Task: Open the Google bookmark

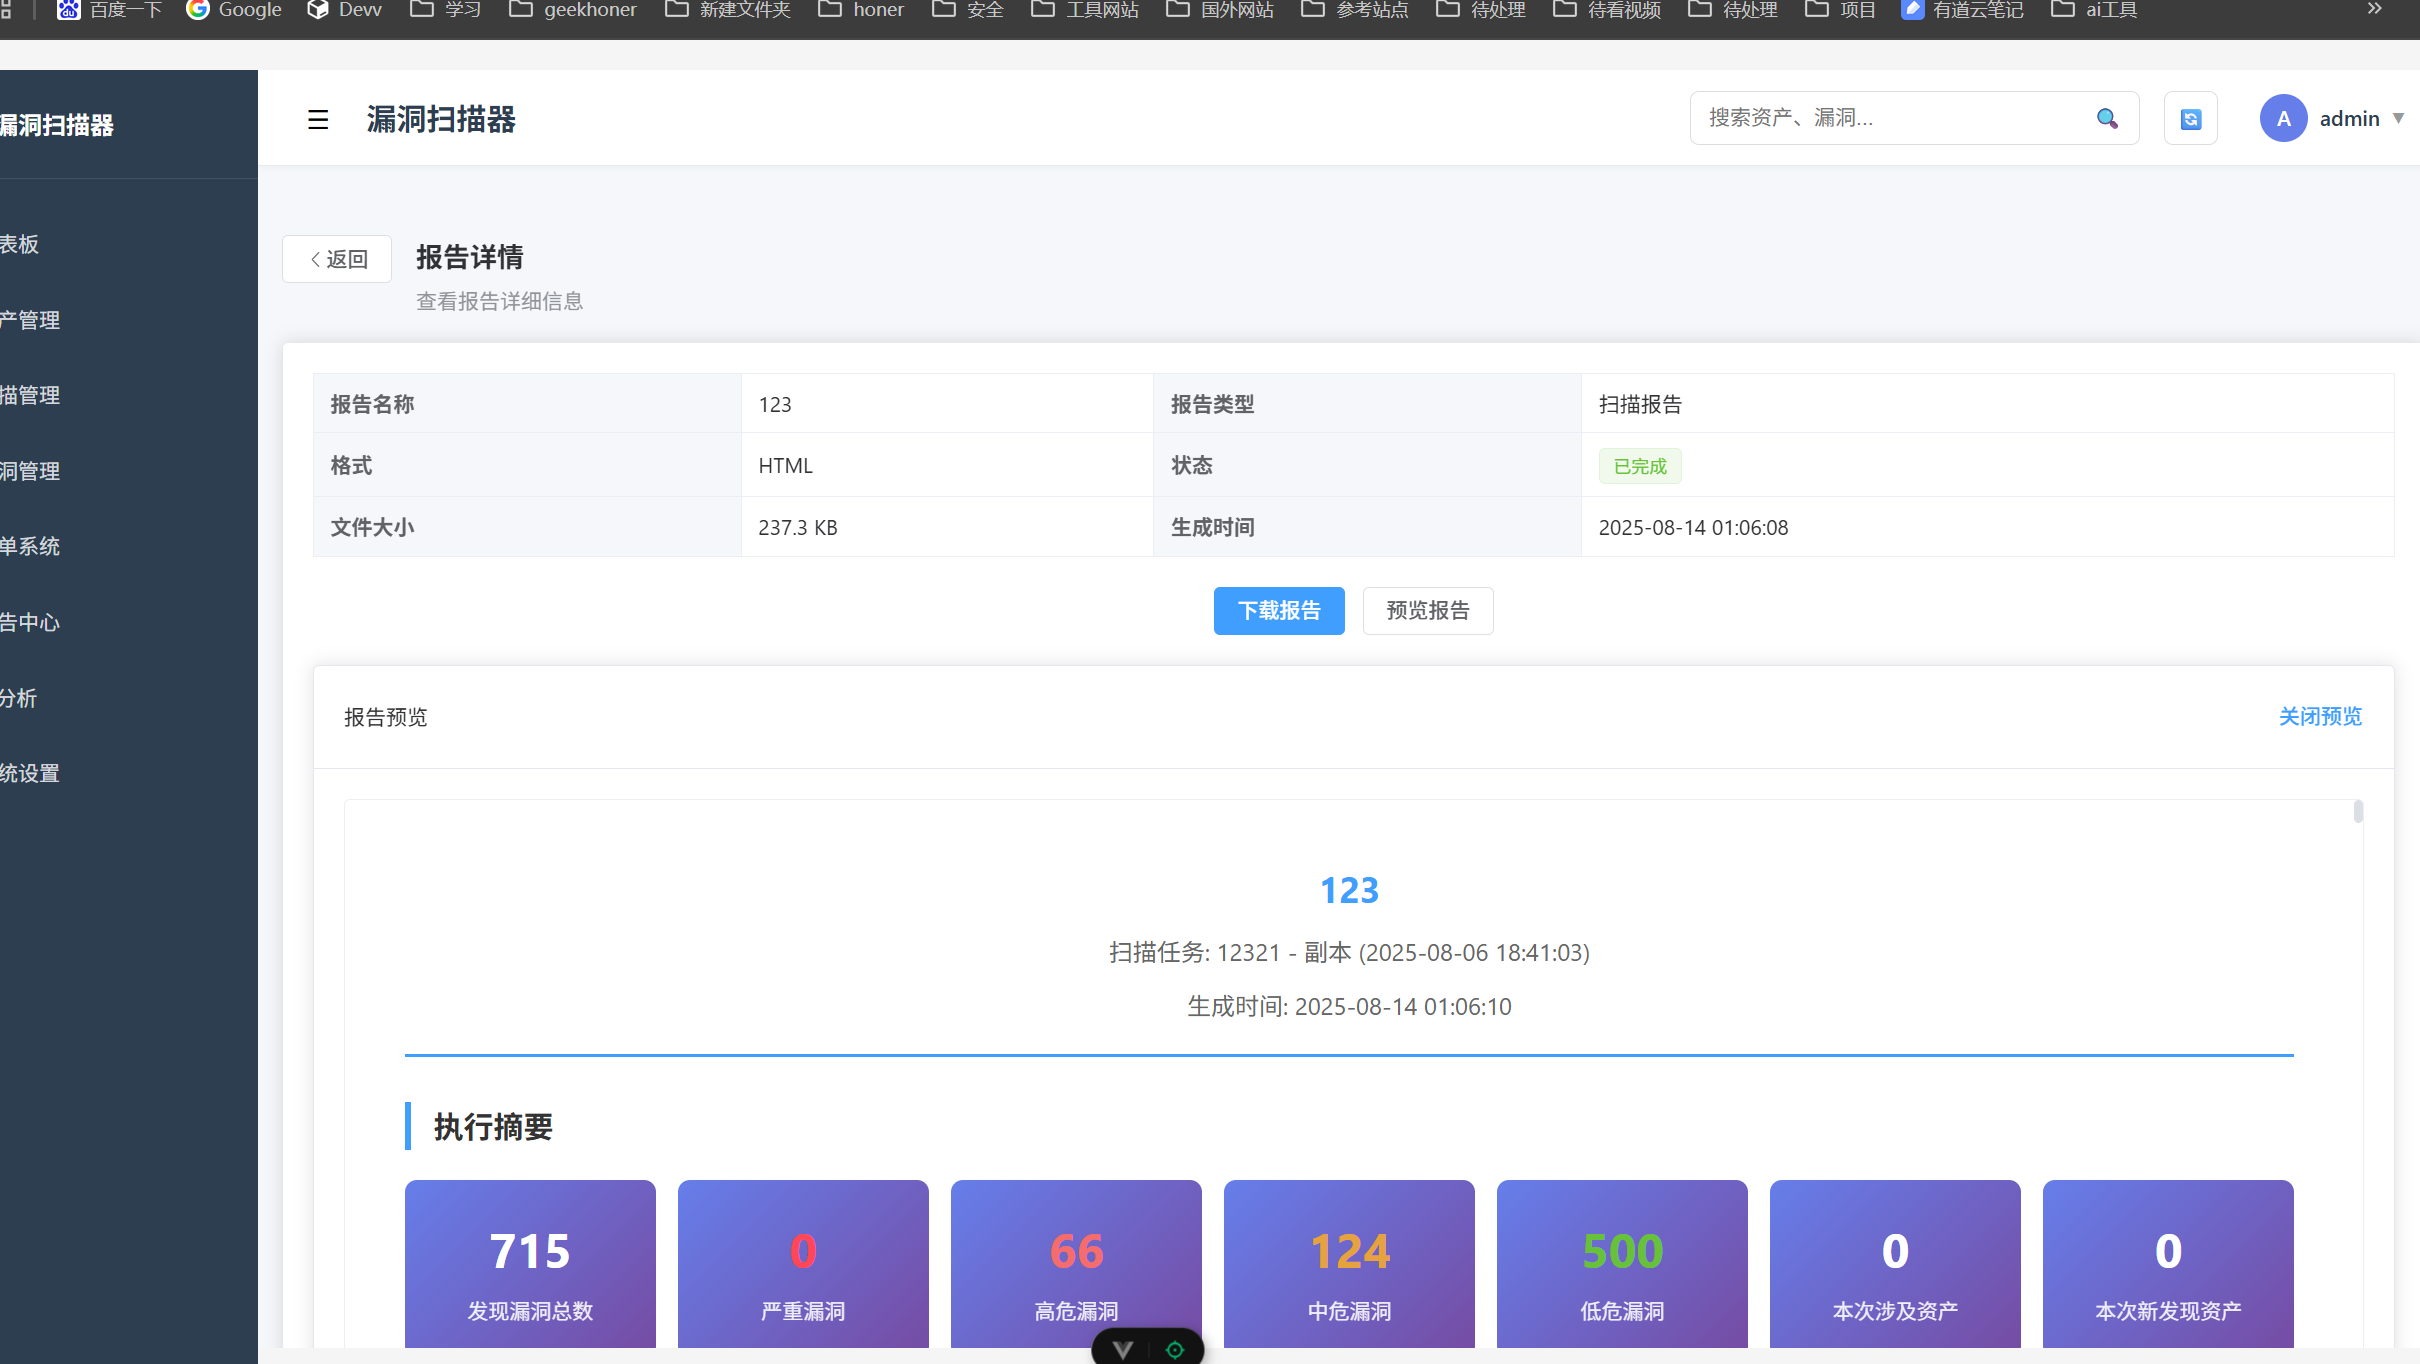Action: [x=234, y=10]
